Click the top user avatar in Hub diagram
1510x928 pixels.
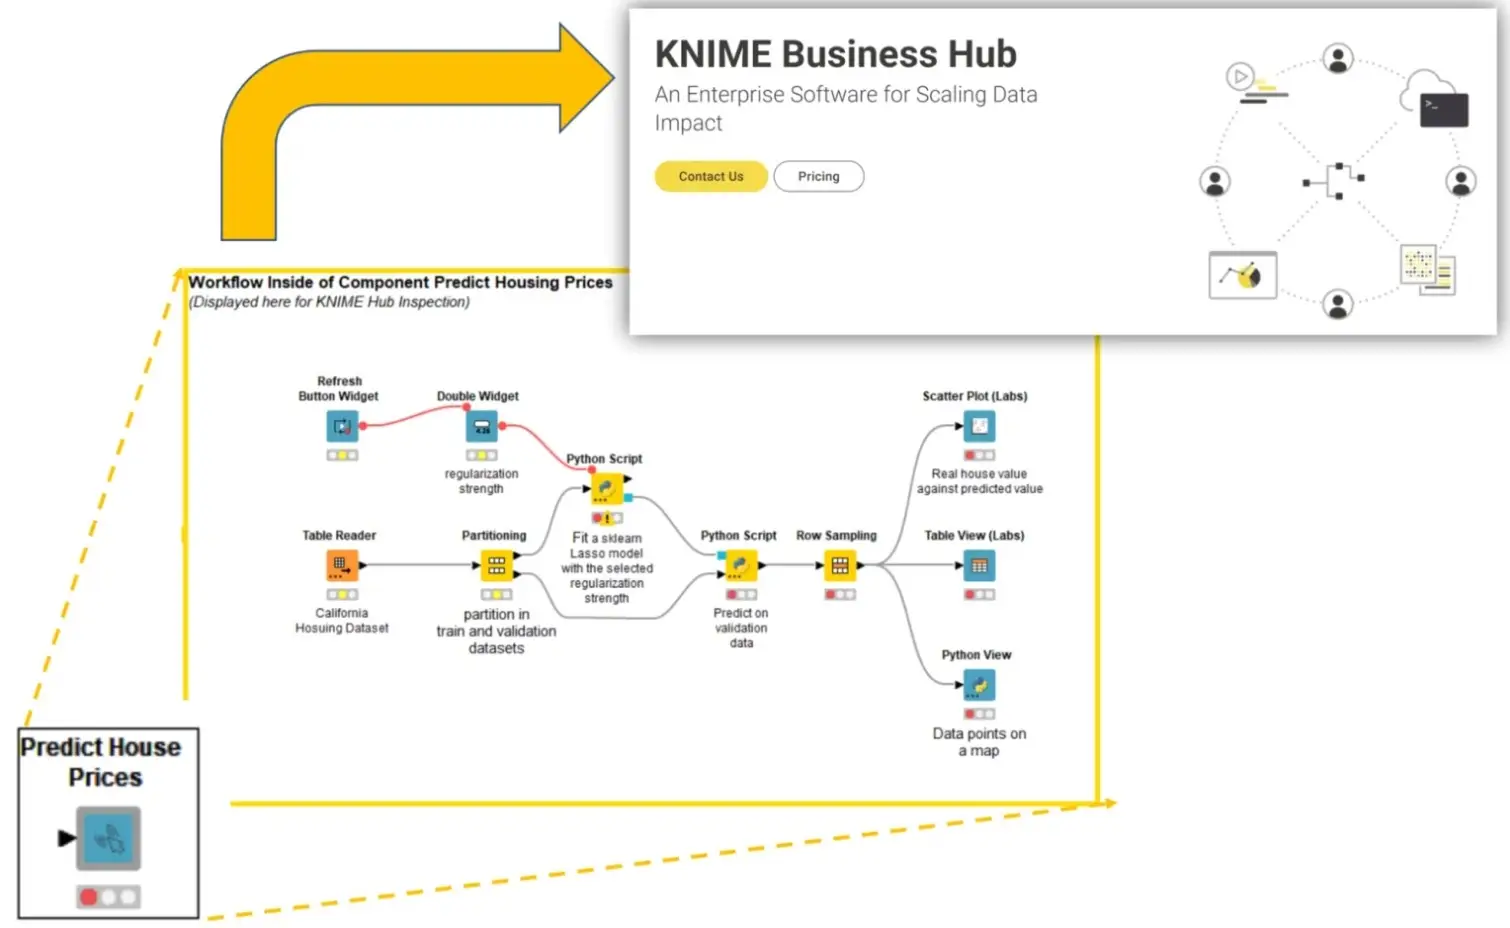(1338, 58)
